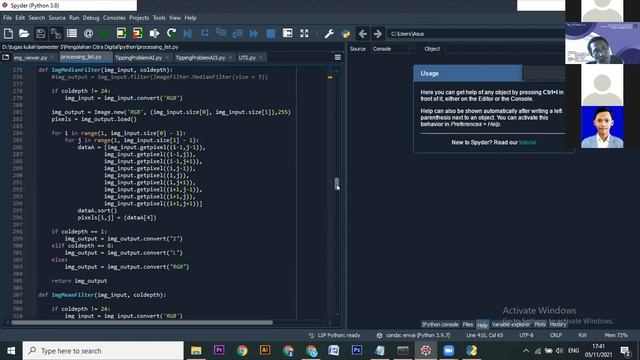
Task: Open the PYTHONPATH manager icon
Action: pos(346,33)
